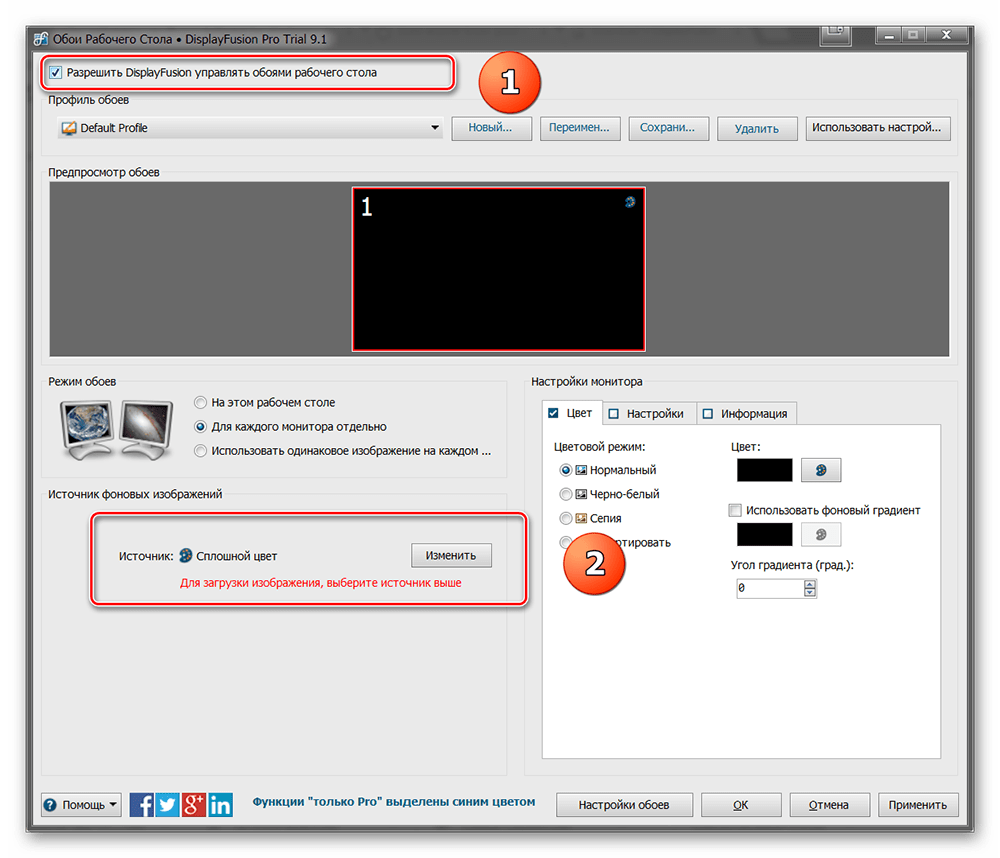Open the Информация tab
Screen dimensions: 1000x858
[745, 413]
